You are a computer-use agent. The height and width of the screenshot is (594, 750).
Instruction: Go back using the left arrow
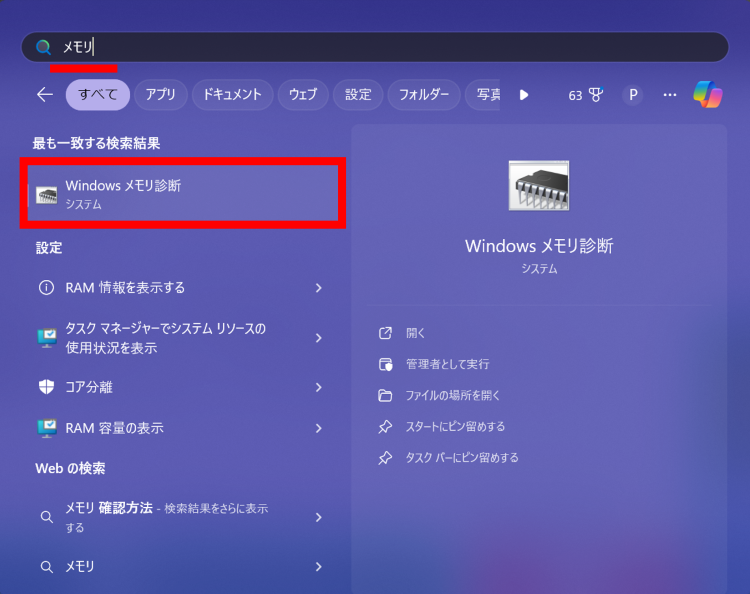click(45, 95)
